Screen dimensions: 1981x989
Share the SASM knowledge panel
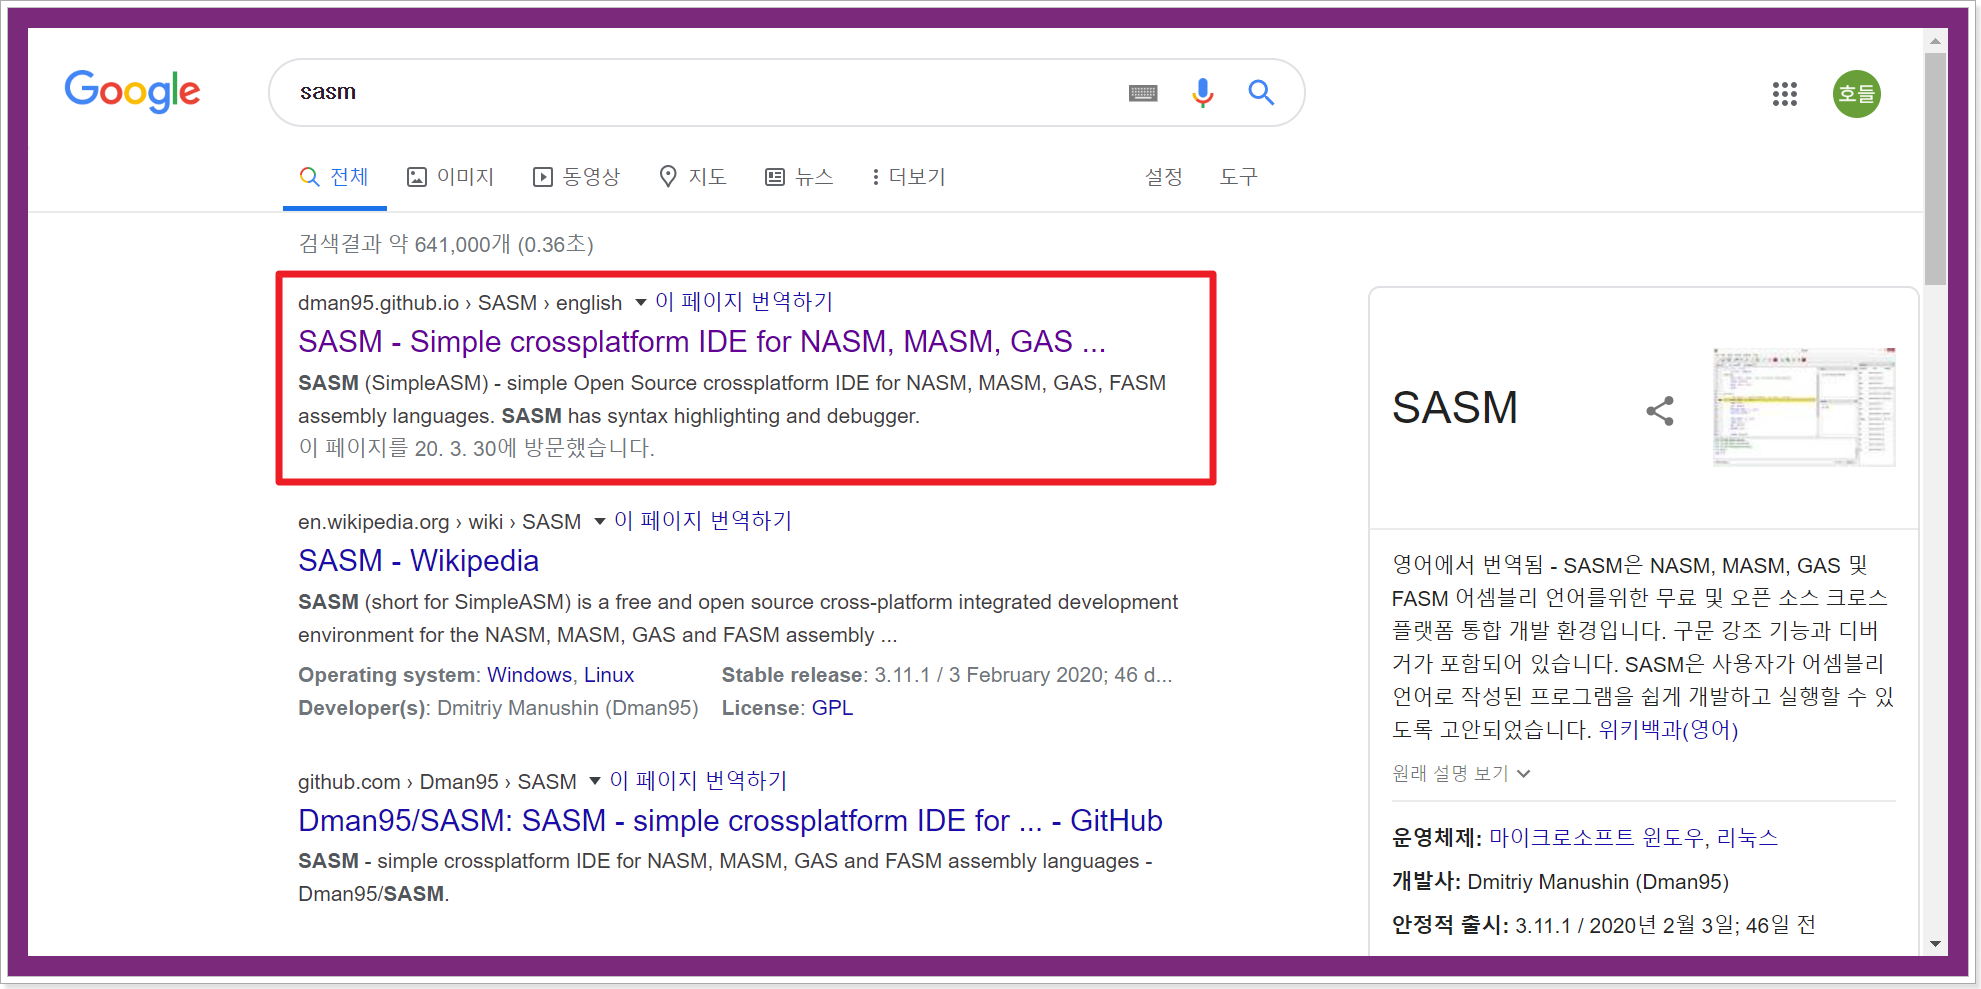point(1660,411)
